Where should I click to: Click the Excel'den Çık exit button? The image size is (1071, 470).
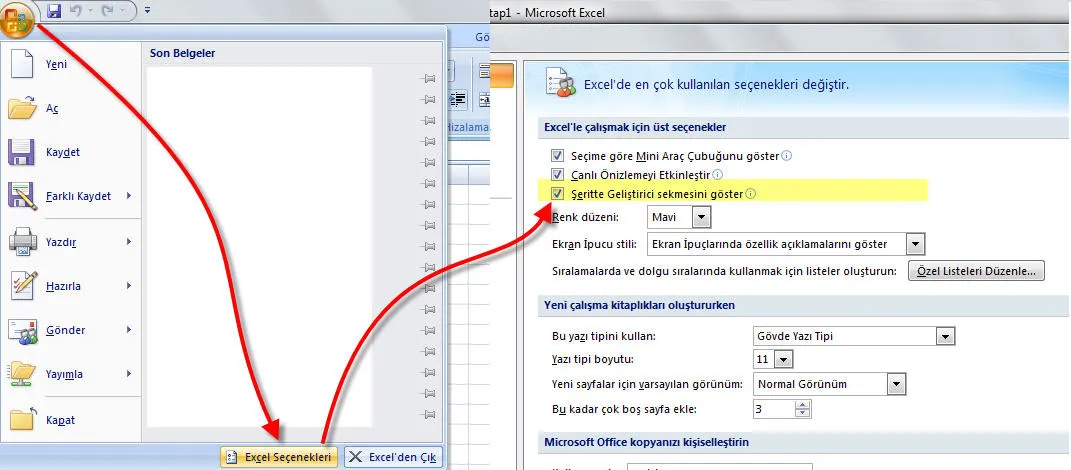coord(392,457)
